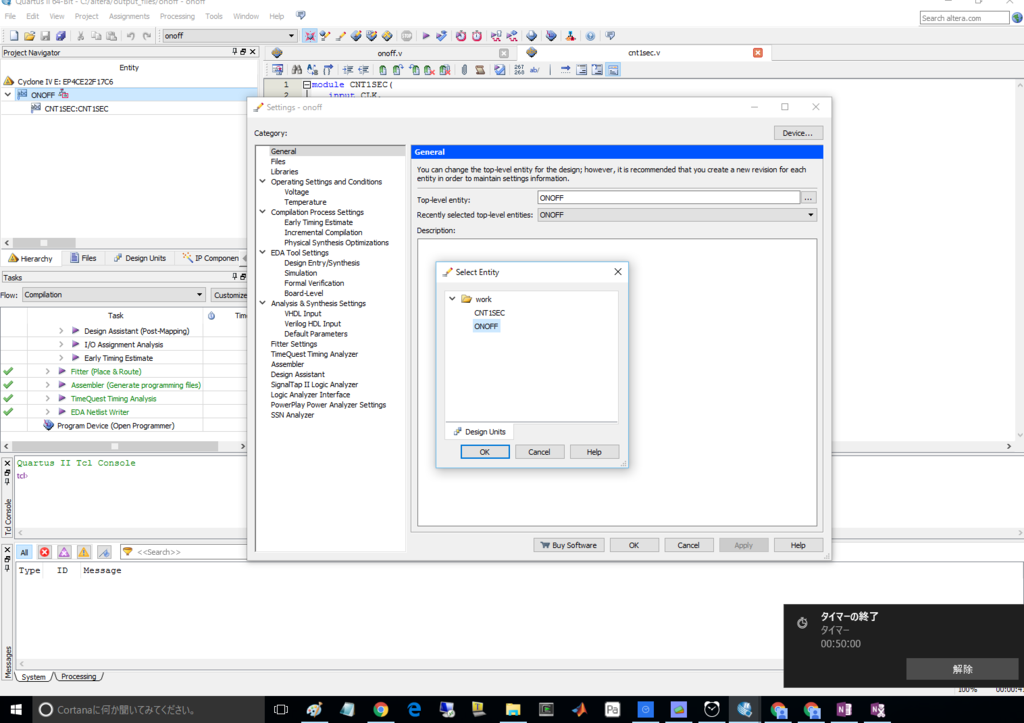This screenshot has width=1024, height=723.
Task: Open the Flow Compilation dropdown
Action: tap(199, 295)
